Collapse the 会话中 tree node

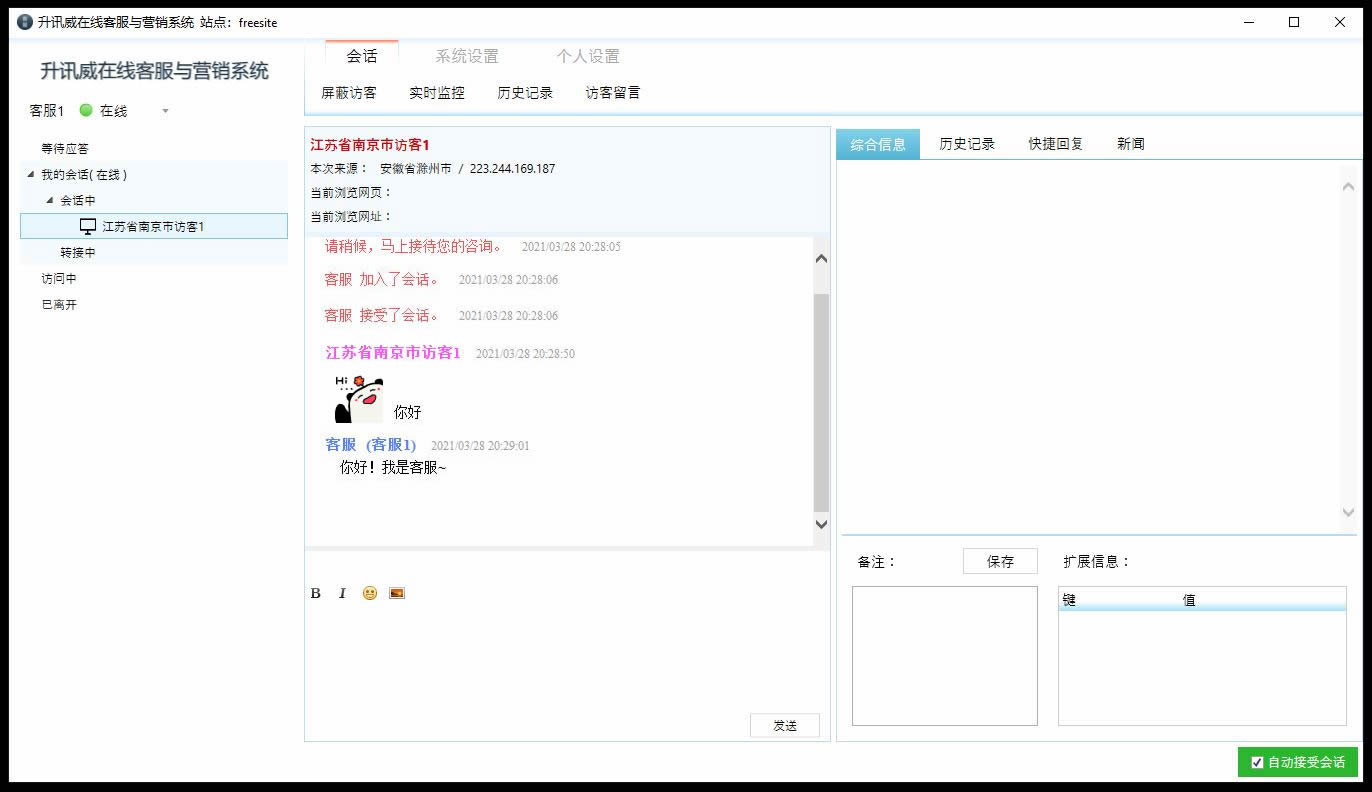50,200
